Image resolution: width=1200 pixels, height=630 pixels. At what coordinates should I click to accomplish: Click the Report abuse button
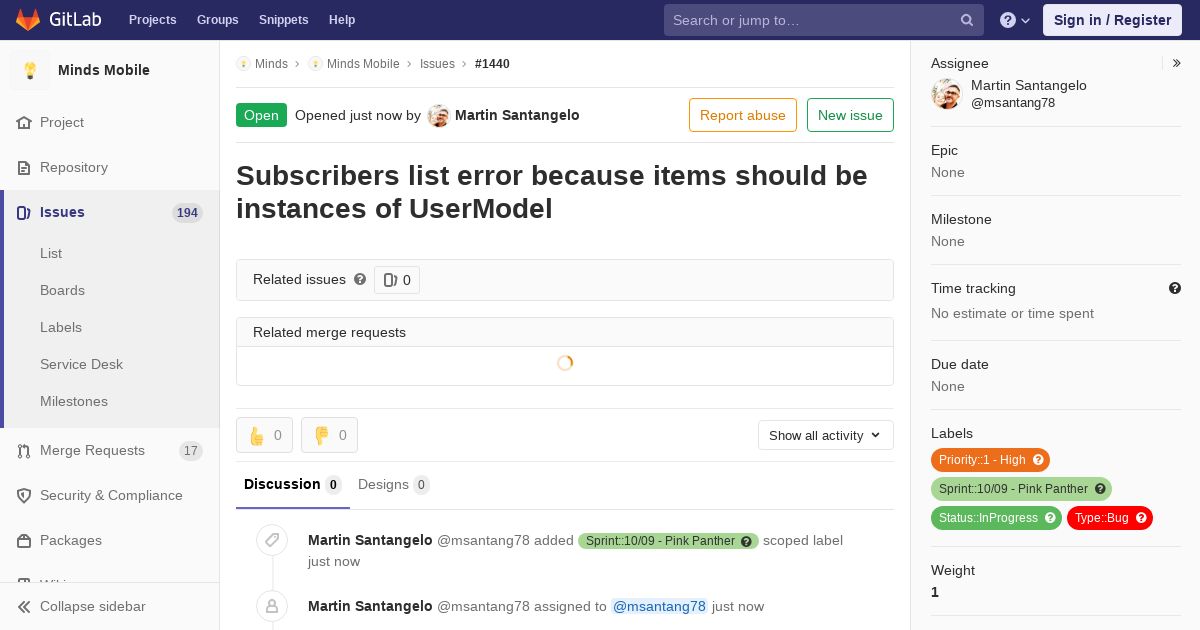coord(742,115)
